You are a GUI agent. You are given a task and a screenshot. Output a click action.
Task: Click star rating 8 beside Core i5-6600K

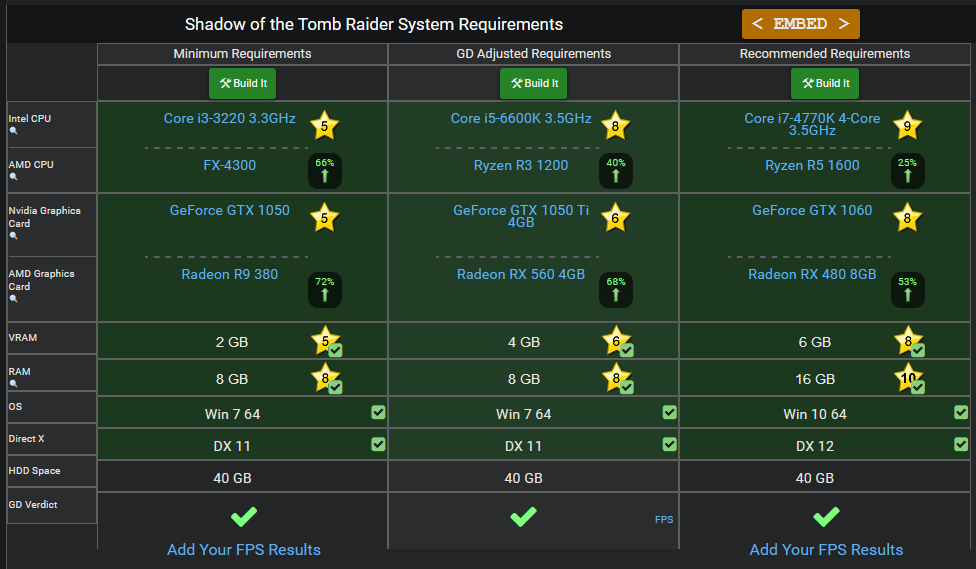(x=616, y=126)
